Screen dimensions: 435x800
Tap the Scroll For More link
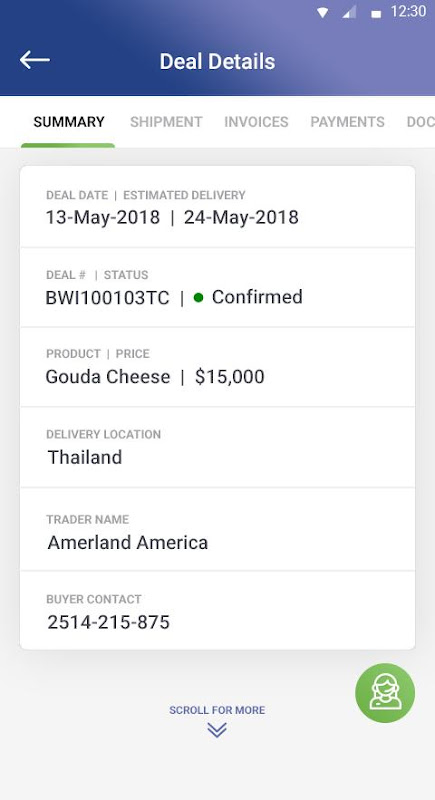217,710
